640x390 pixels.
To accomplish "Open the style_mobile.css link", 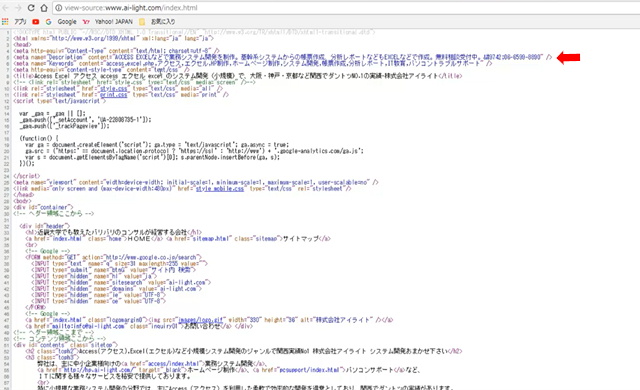I will click(x=220, y=189).
